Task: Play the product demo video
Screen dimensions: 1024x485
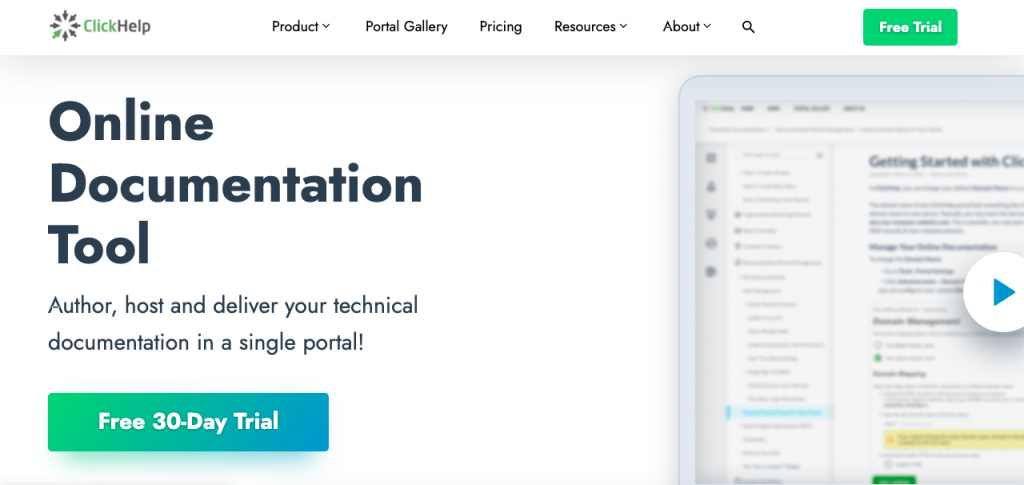Action: point(996,292)
